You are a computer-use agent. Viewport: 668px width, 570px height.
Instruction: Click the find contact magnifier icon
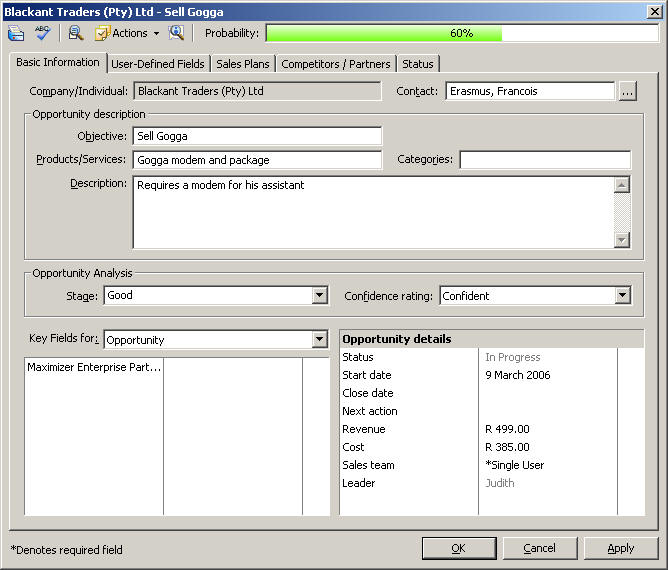tap(177, 33)
